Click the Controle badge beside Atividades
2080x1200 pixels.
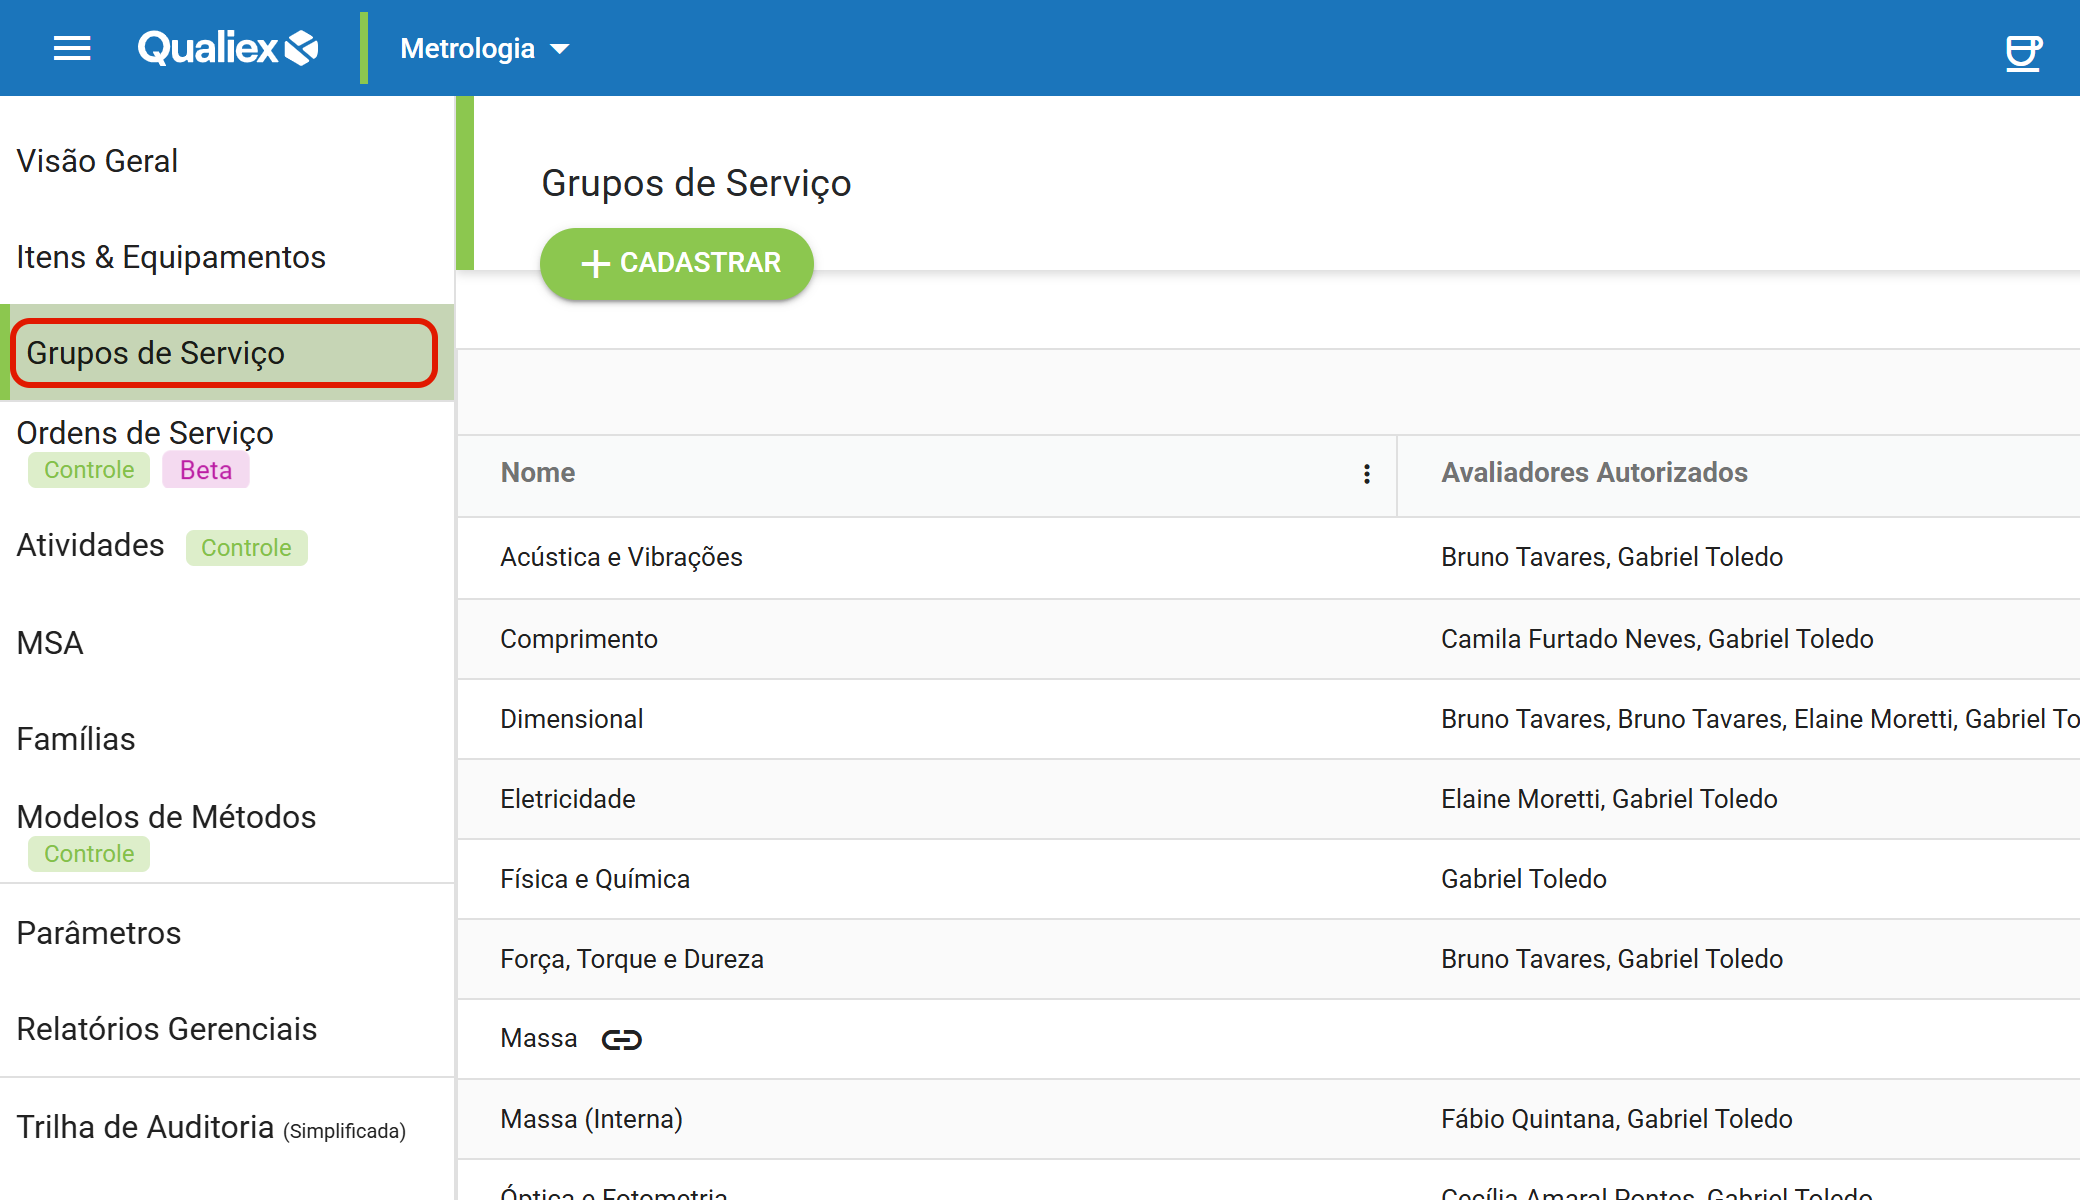coord(246,548)
